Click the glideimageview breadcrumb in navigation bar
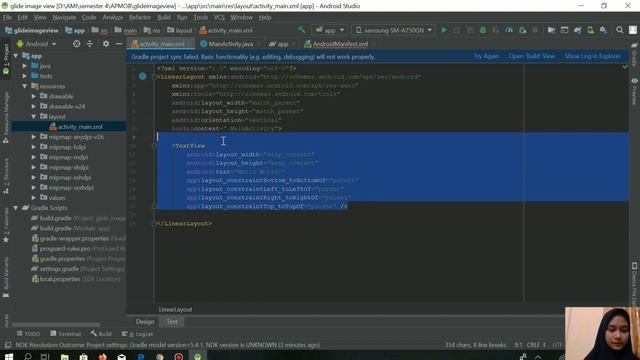Image resolution: width=640 pixels, height=360 pixels. 32,30
